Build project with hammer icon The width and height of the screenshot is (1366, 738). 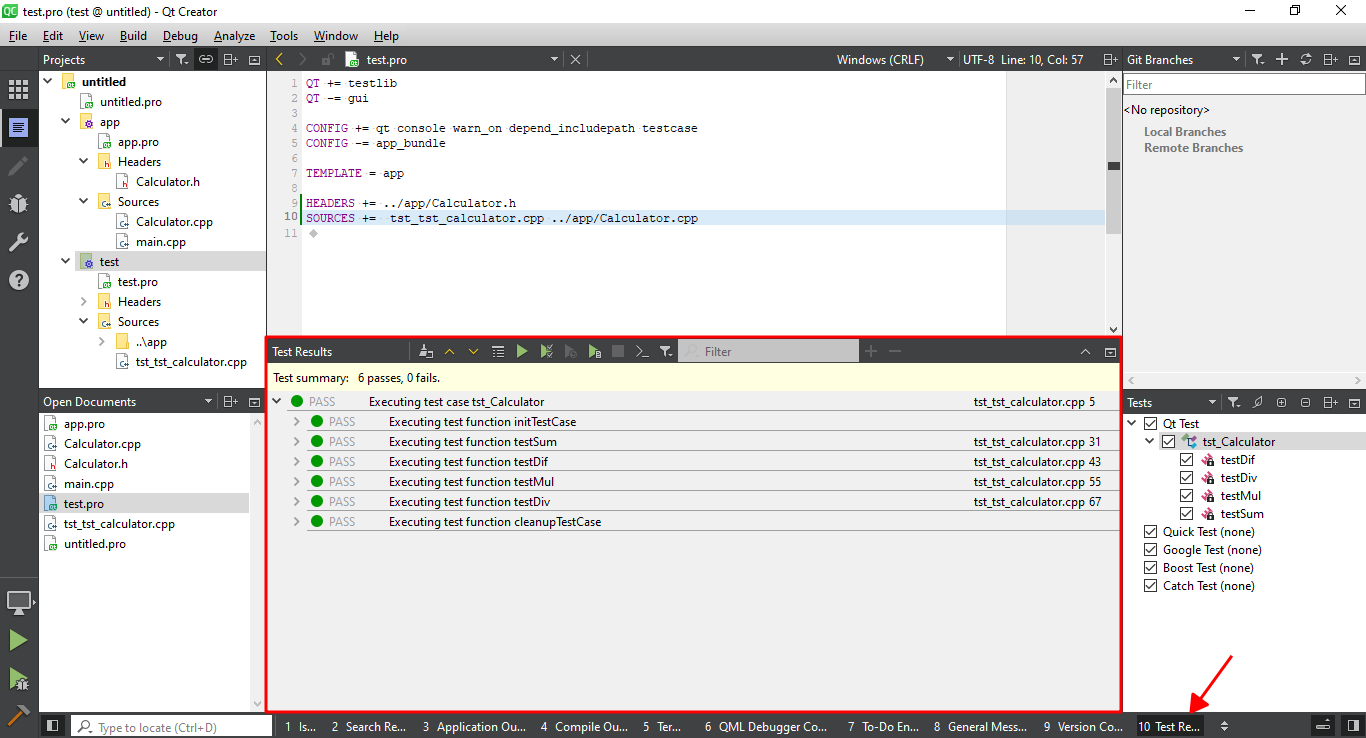[x=18, y=715]
